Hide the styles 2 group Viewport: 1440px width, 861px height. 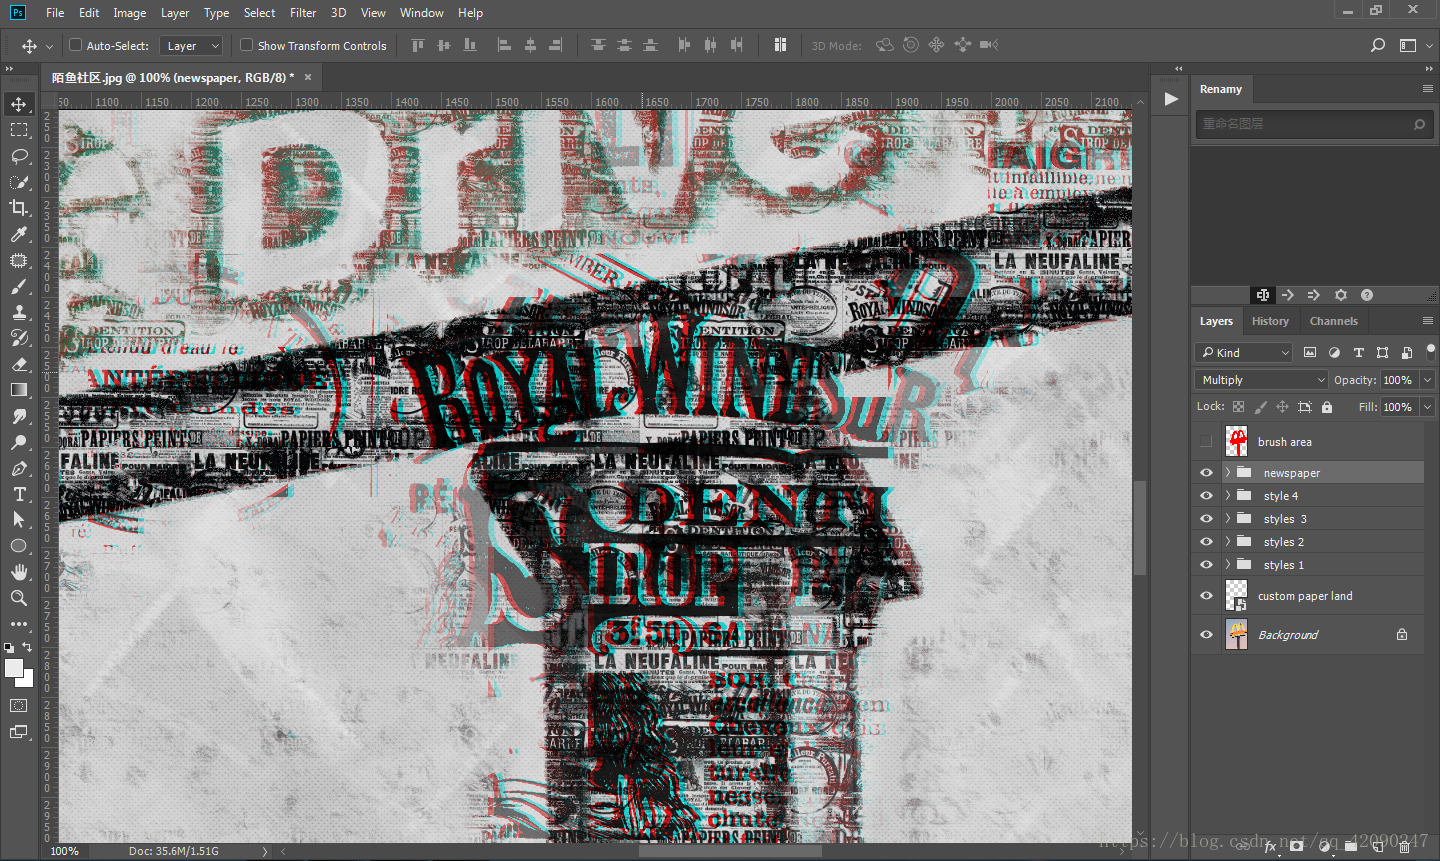[x=1206, y=542]
